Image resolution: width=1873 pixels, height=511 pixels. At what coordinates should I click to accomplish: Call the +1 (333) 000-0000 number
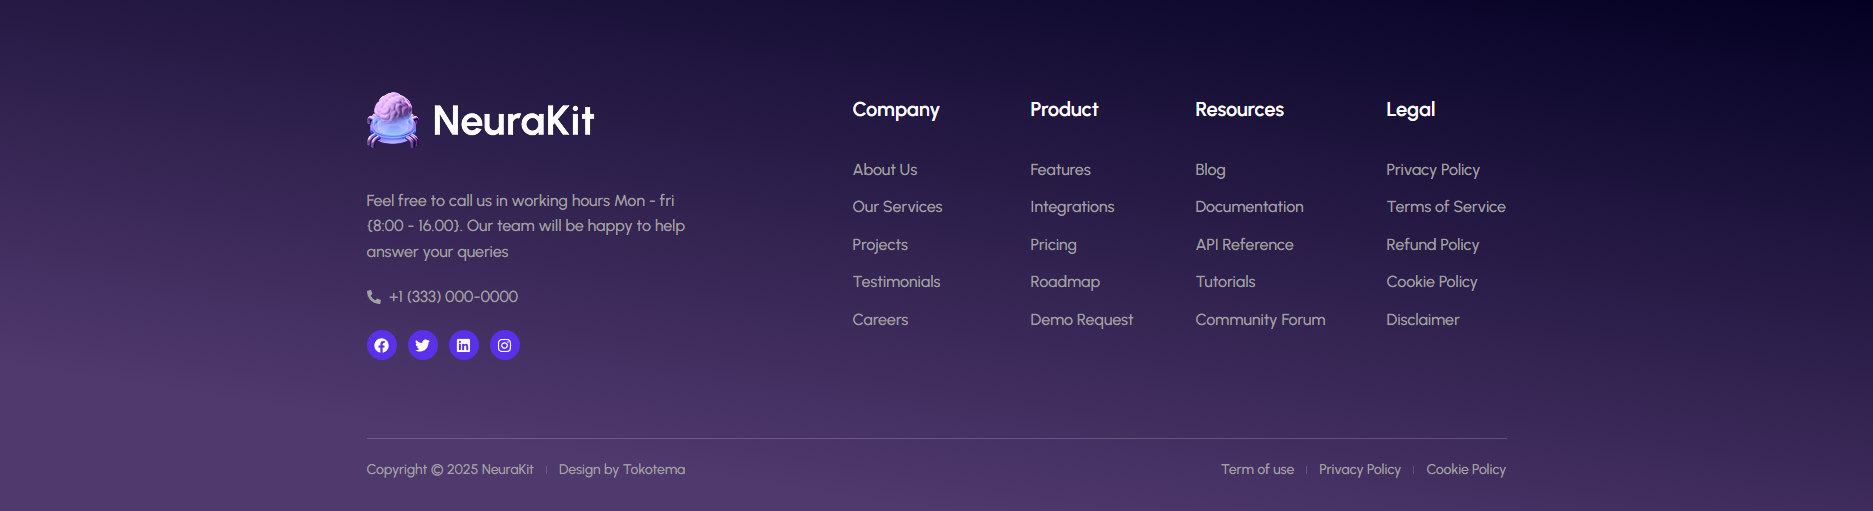tap(453, 297)
